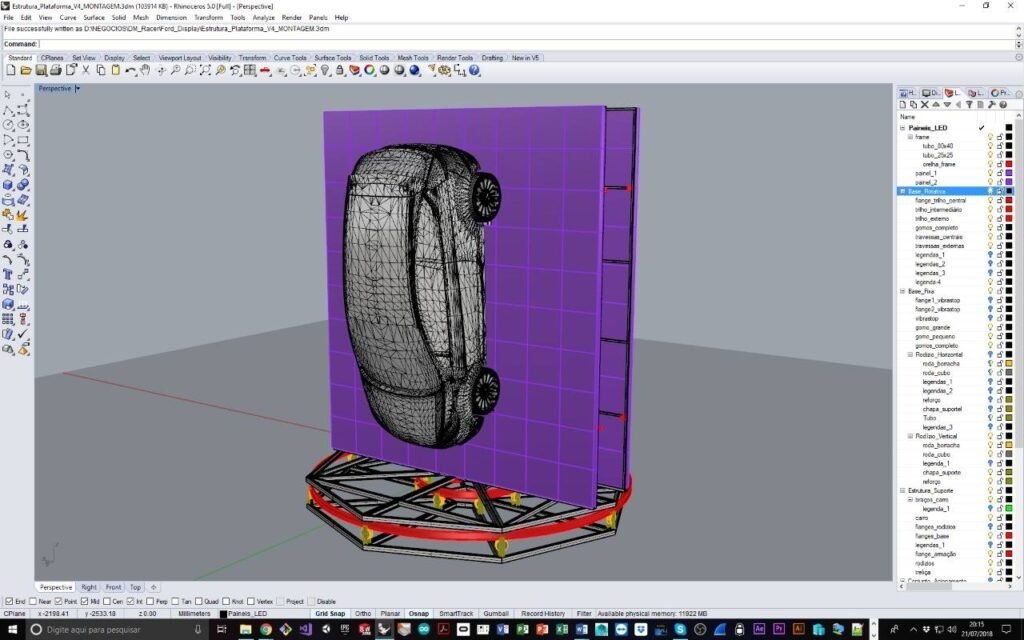Switch to the Surface Tools toolbar tab
1024x640 pixels.
click(333, 58)
